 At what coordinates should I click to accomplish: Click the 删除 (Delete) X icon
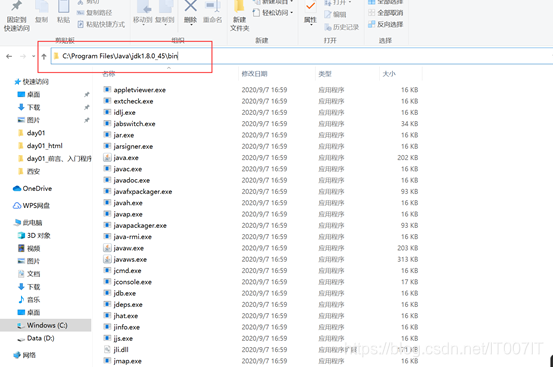190,6
